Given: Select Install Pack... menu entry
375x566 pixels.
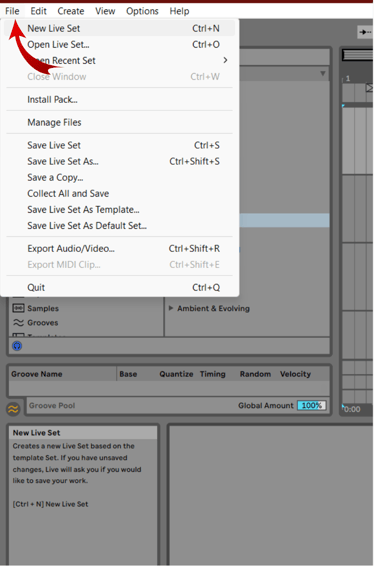Looking at the screenshot, I should pos(119,99).
